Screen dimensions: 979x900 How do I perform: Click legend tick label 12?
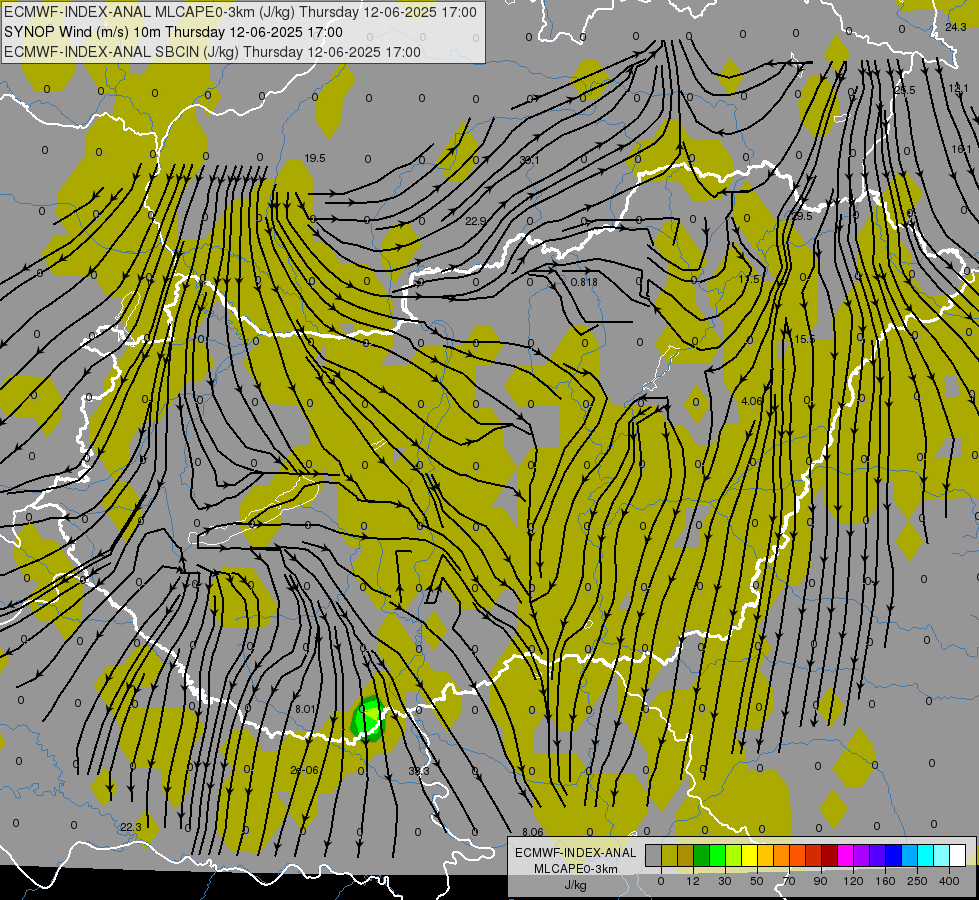pos(693,881)
